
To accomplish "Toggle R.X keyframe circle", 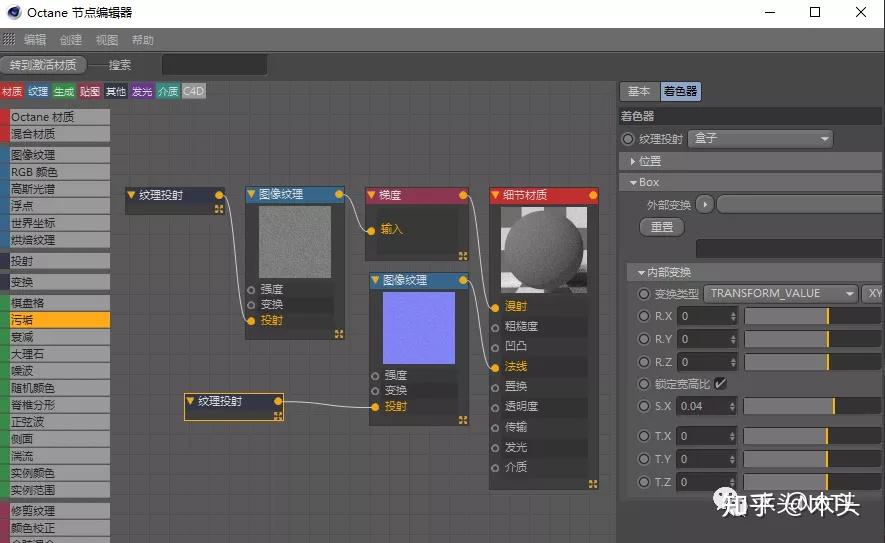I will point(644,316).
